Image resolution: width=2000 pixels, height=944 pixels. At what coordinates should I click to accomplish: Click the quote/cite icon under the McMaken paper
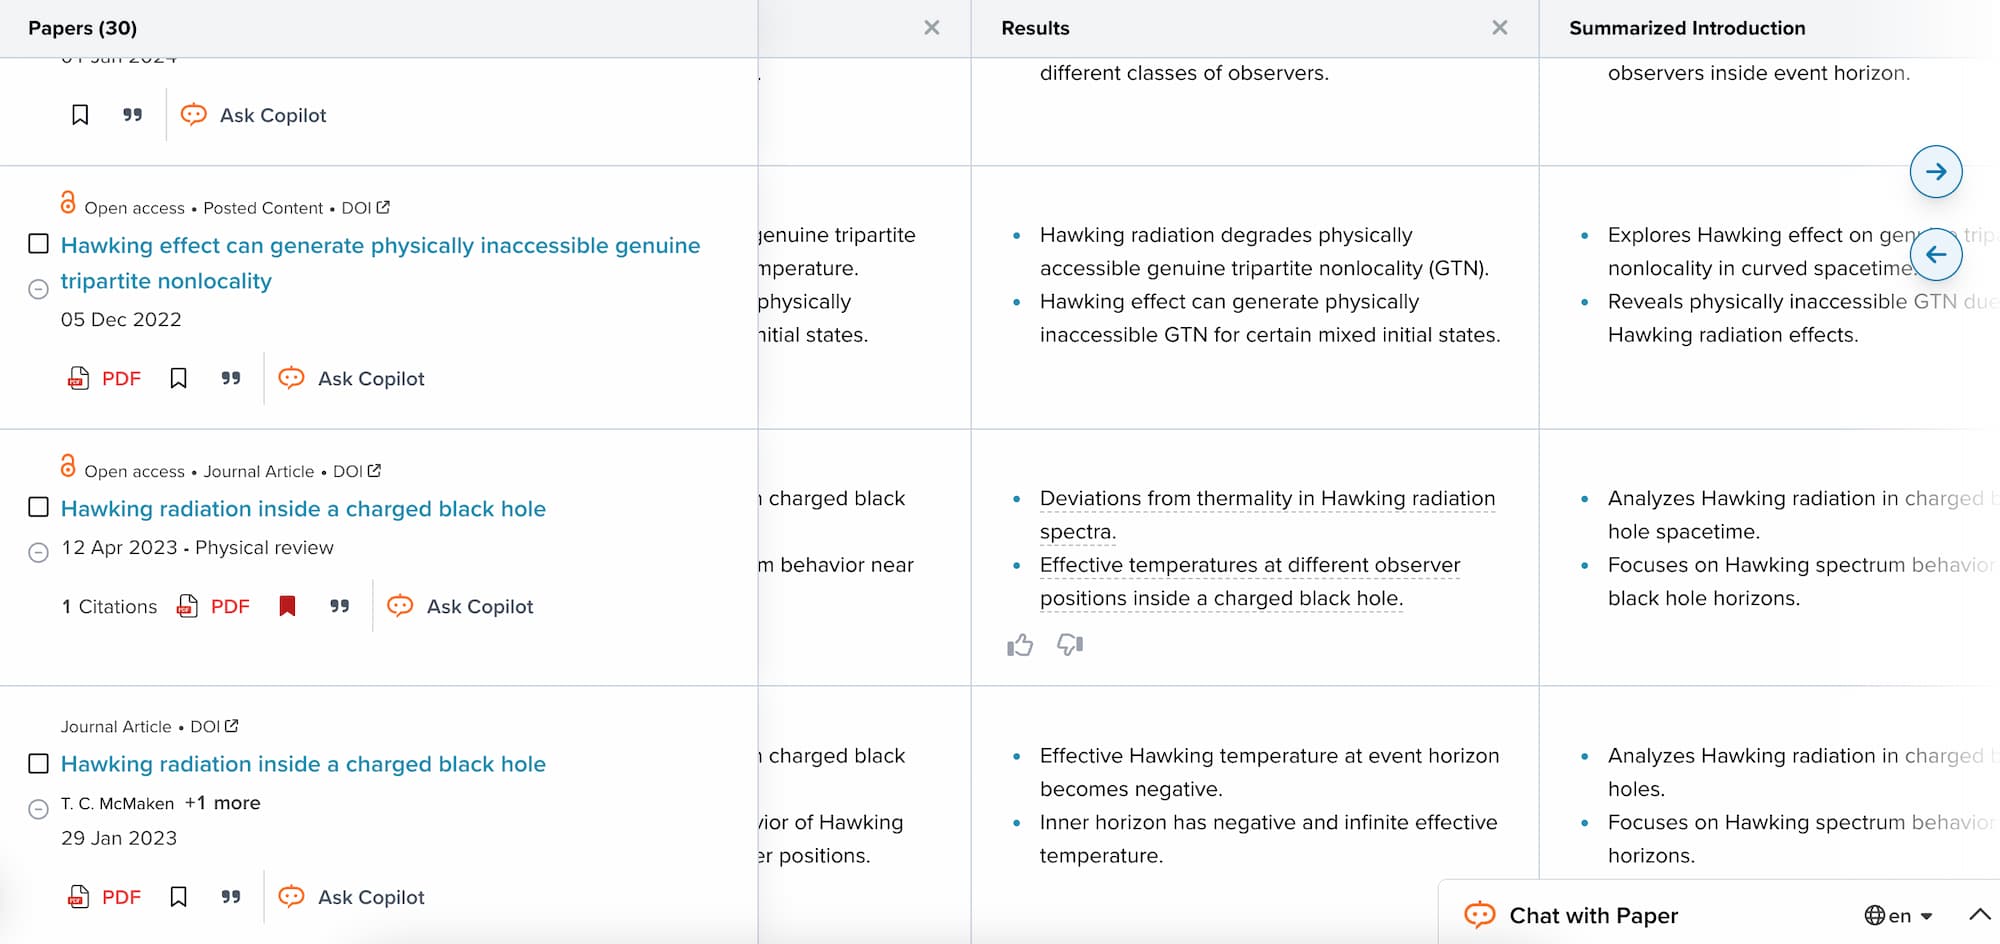tap(231, 897)
